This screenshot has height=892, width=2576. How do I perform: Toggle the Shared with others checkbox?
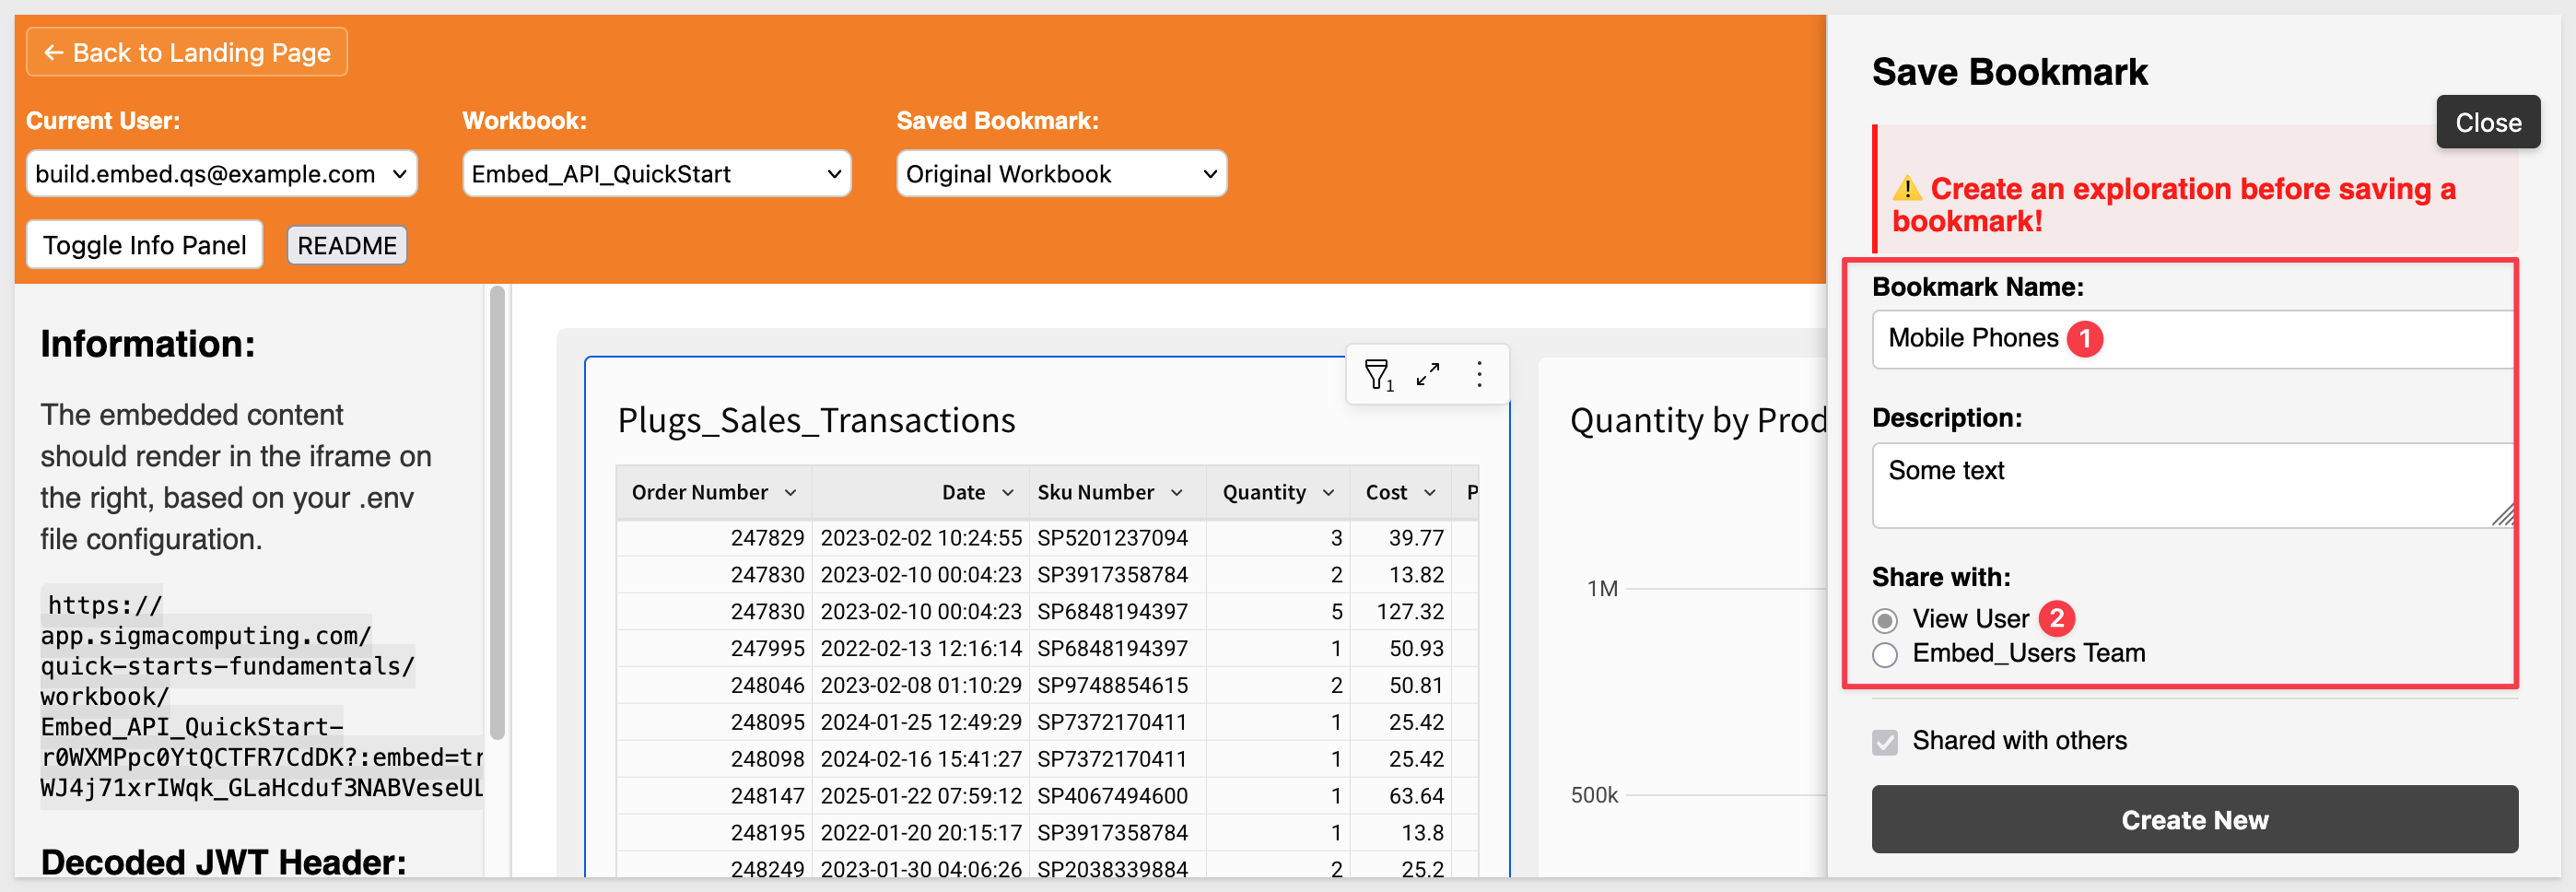[1884, 741]
